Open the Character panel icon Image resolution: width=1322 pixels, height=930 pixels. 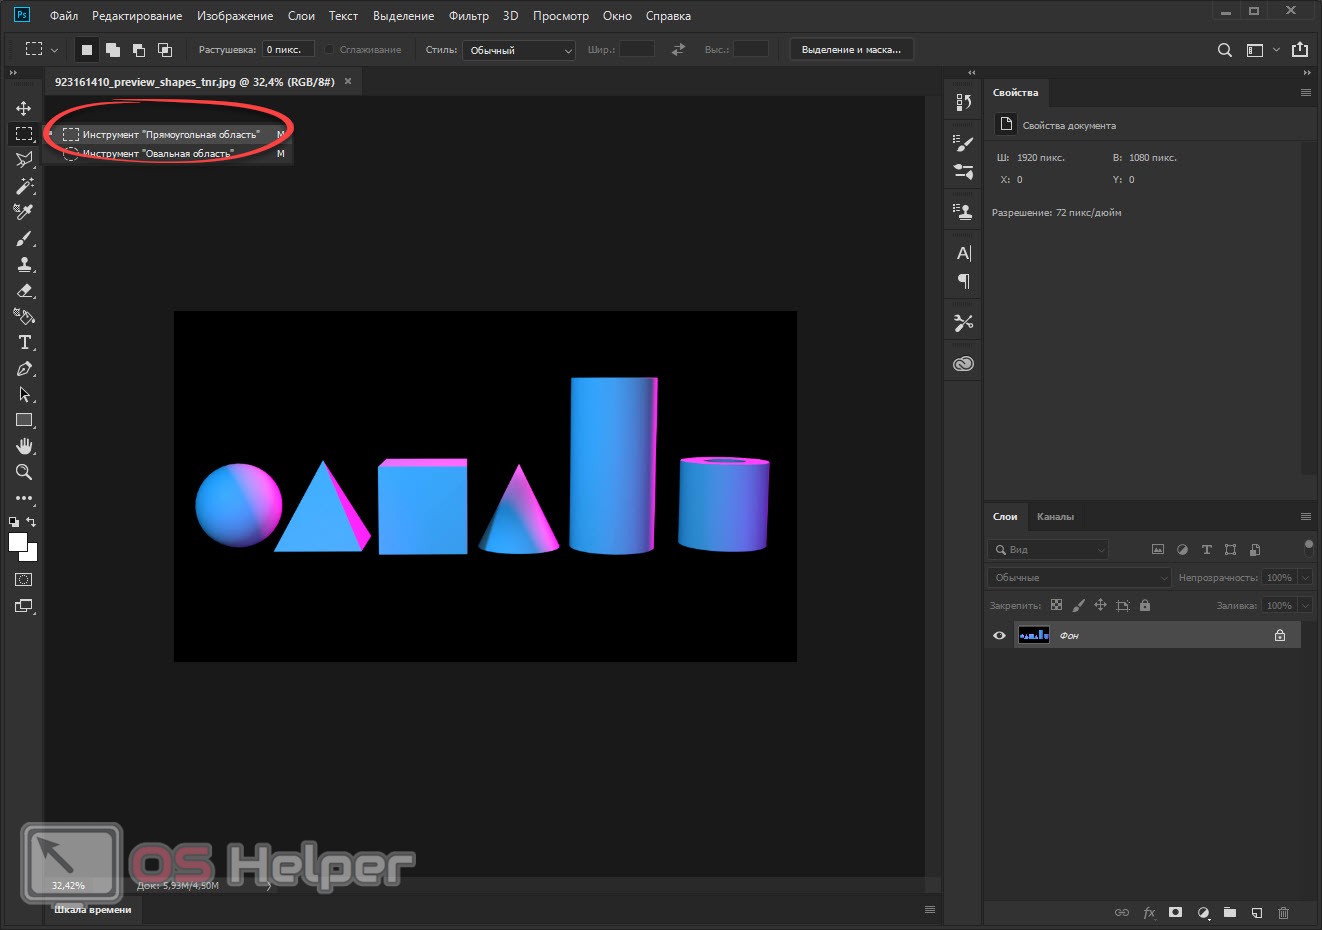963,253
